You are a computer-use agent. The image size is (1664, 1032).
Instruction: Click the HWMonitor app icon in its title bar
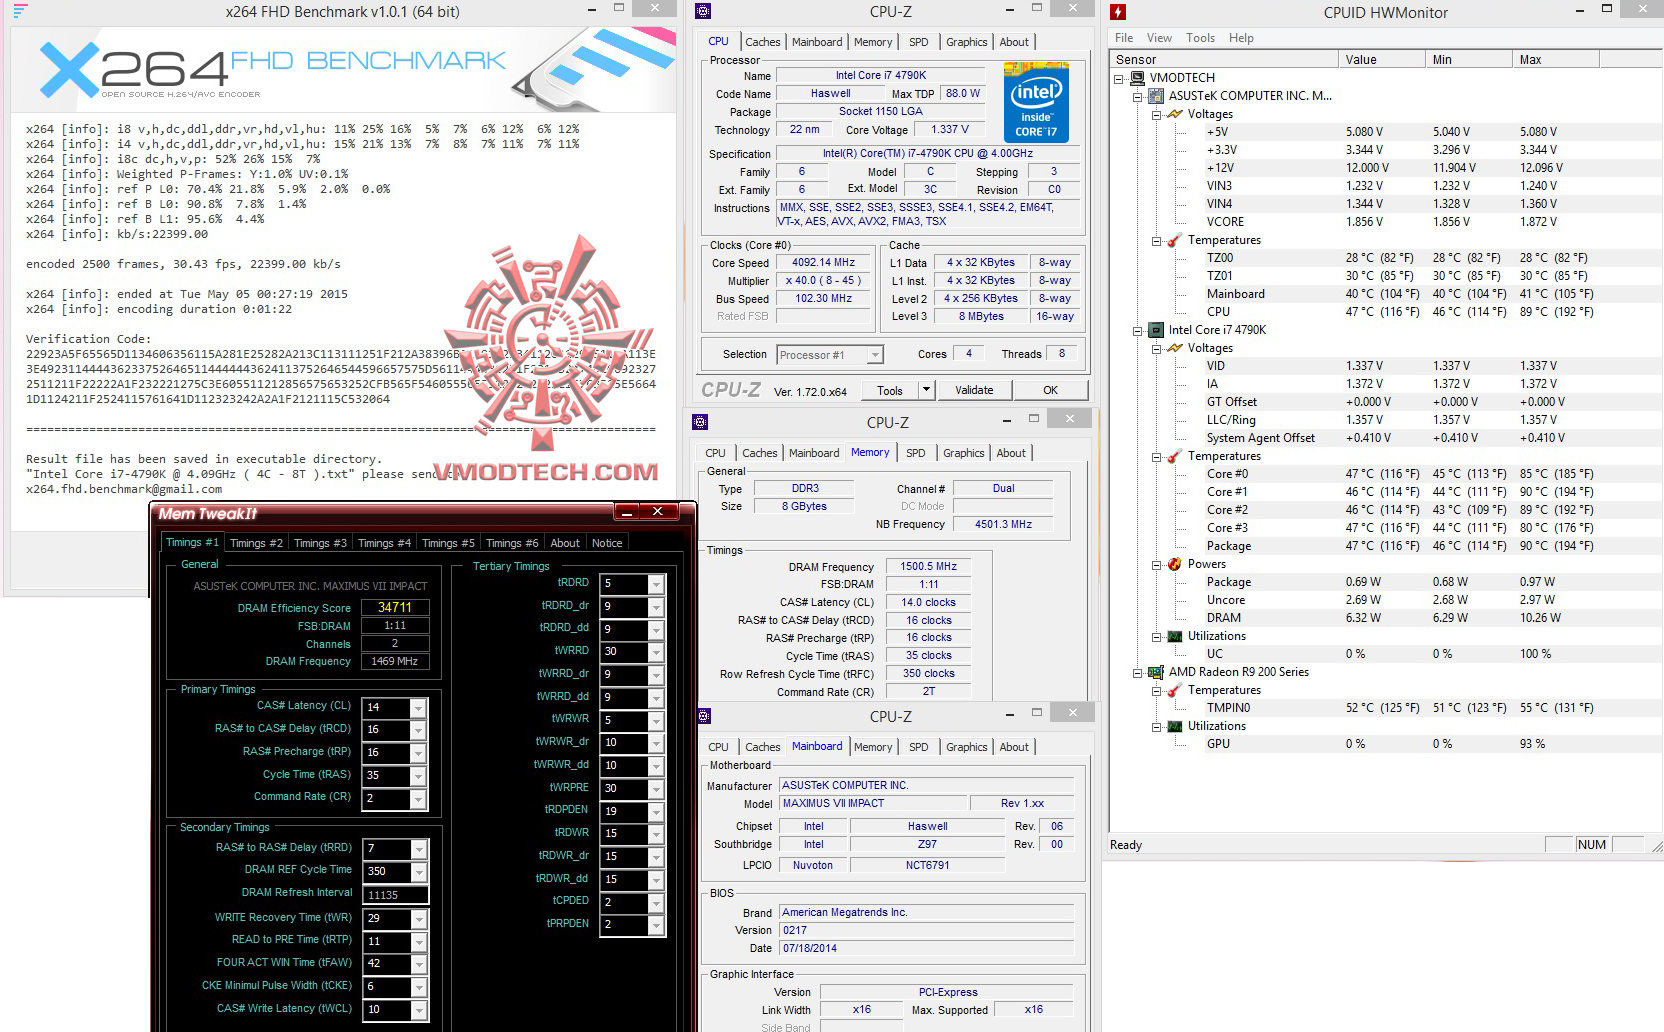pyautogui.click(x=1118, y=12)
